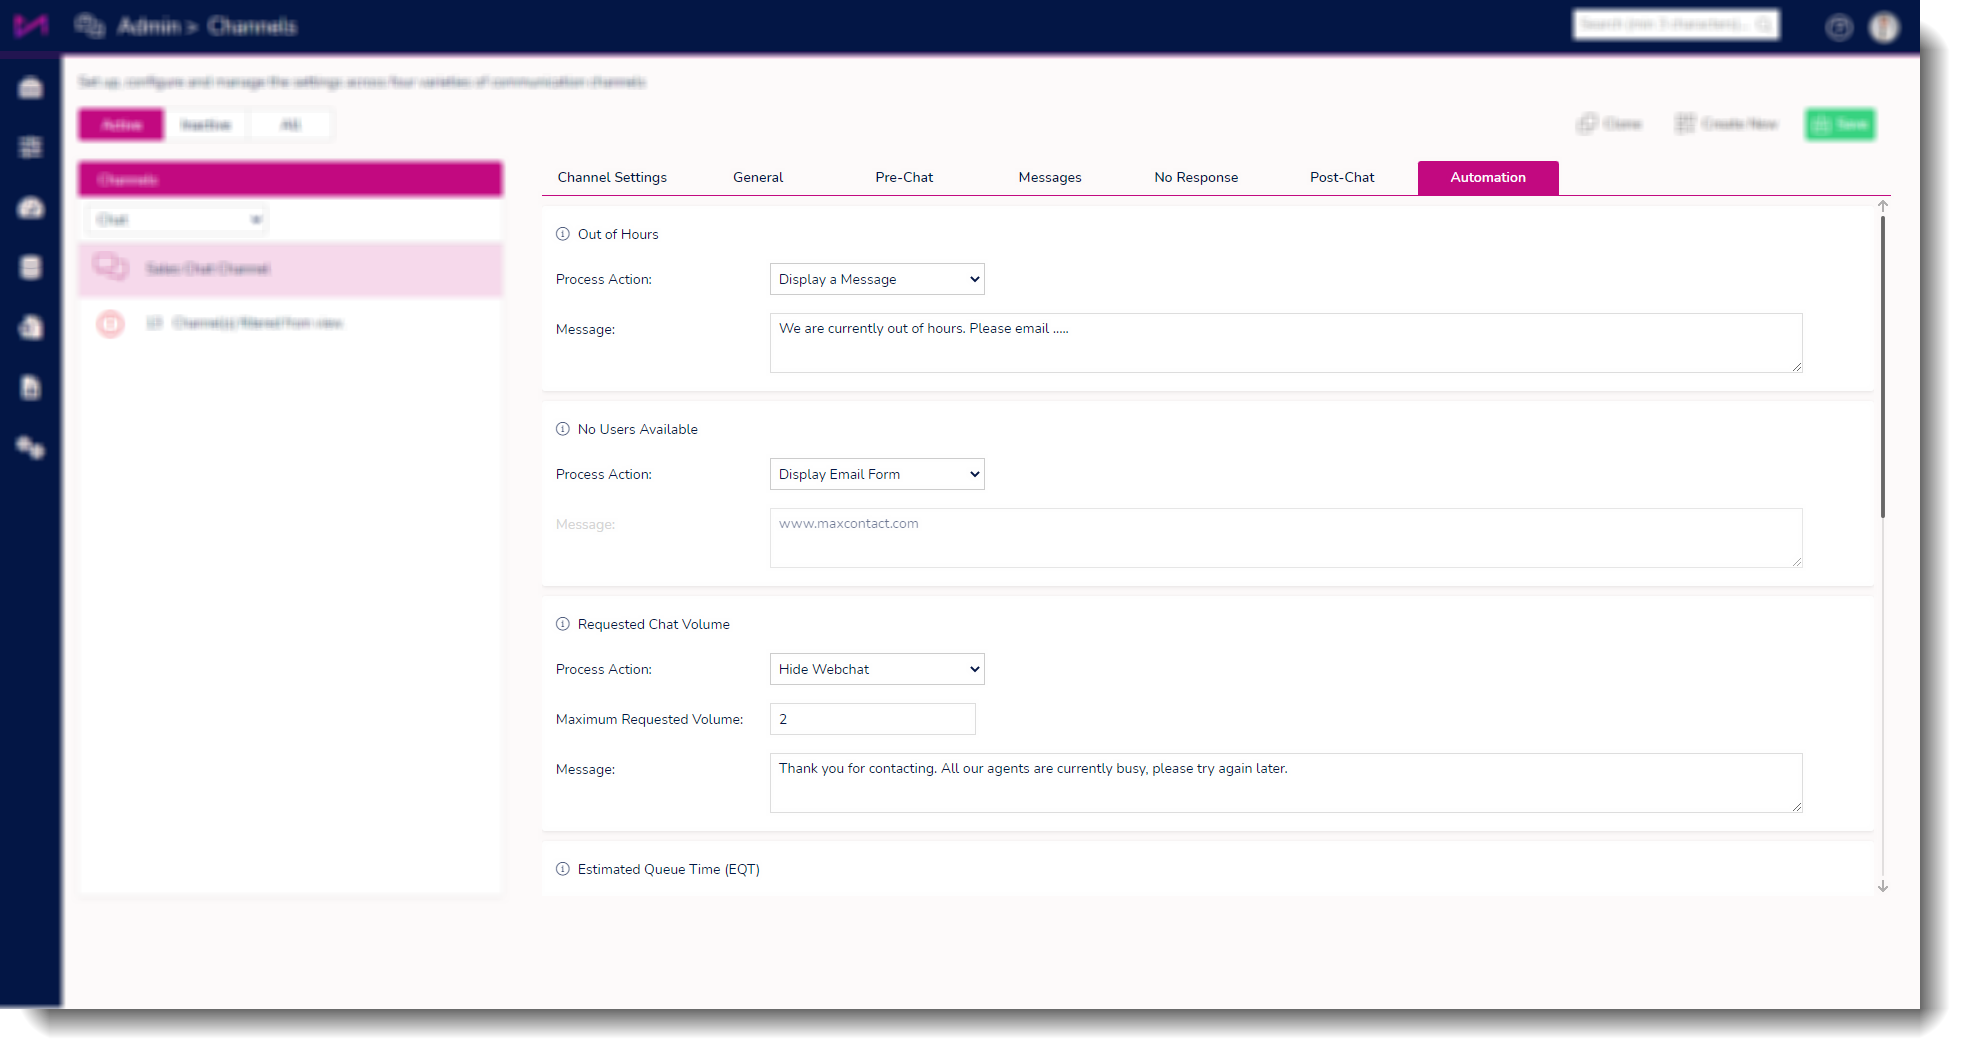Click the Maximum Requested Volume field
Image resolution: width=1970 pixels, height=1059 pixels.
pos(873,719)
